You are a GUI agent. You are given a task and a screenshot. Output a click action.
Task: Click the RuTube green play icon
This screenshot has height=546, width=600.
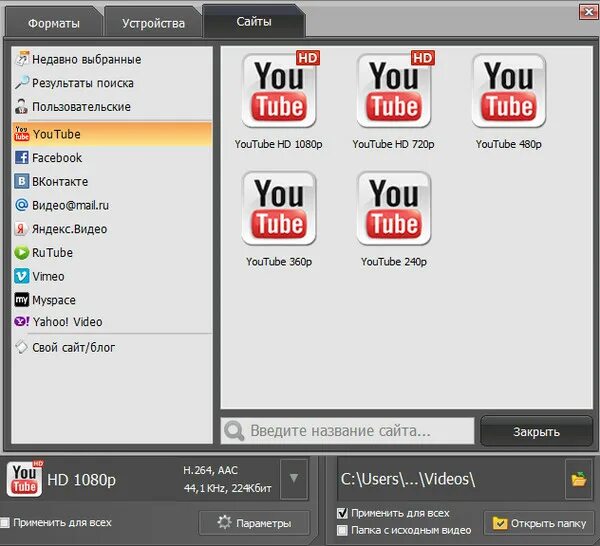tap(22, 253)
